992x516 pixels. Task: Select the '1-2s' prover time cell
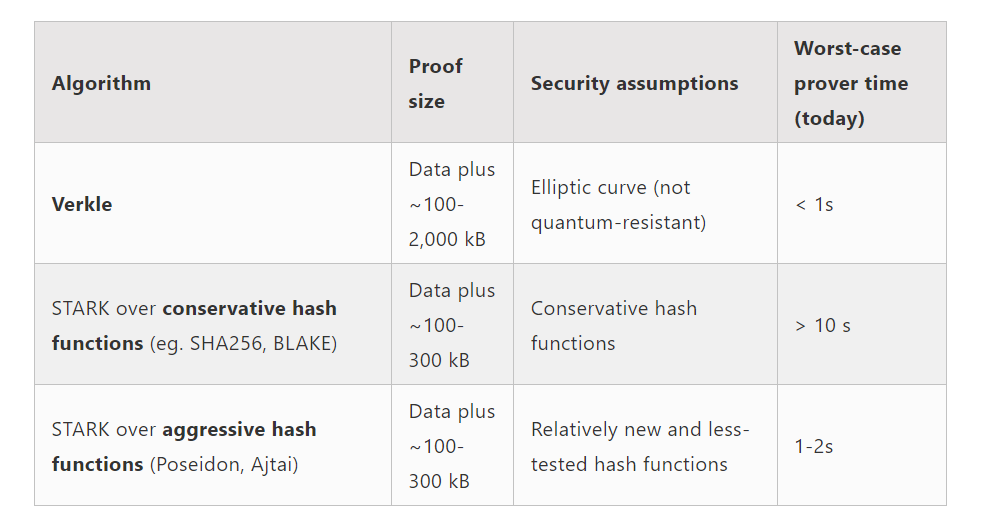click(x=862, y=445)
